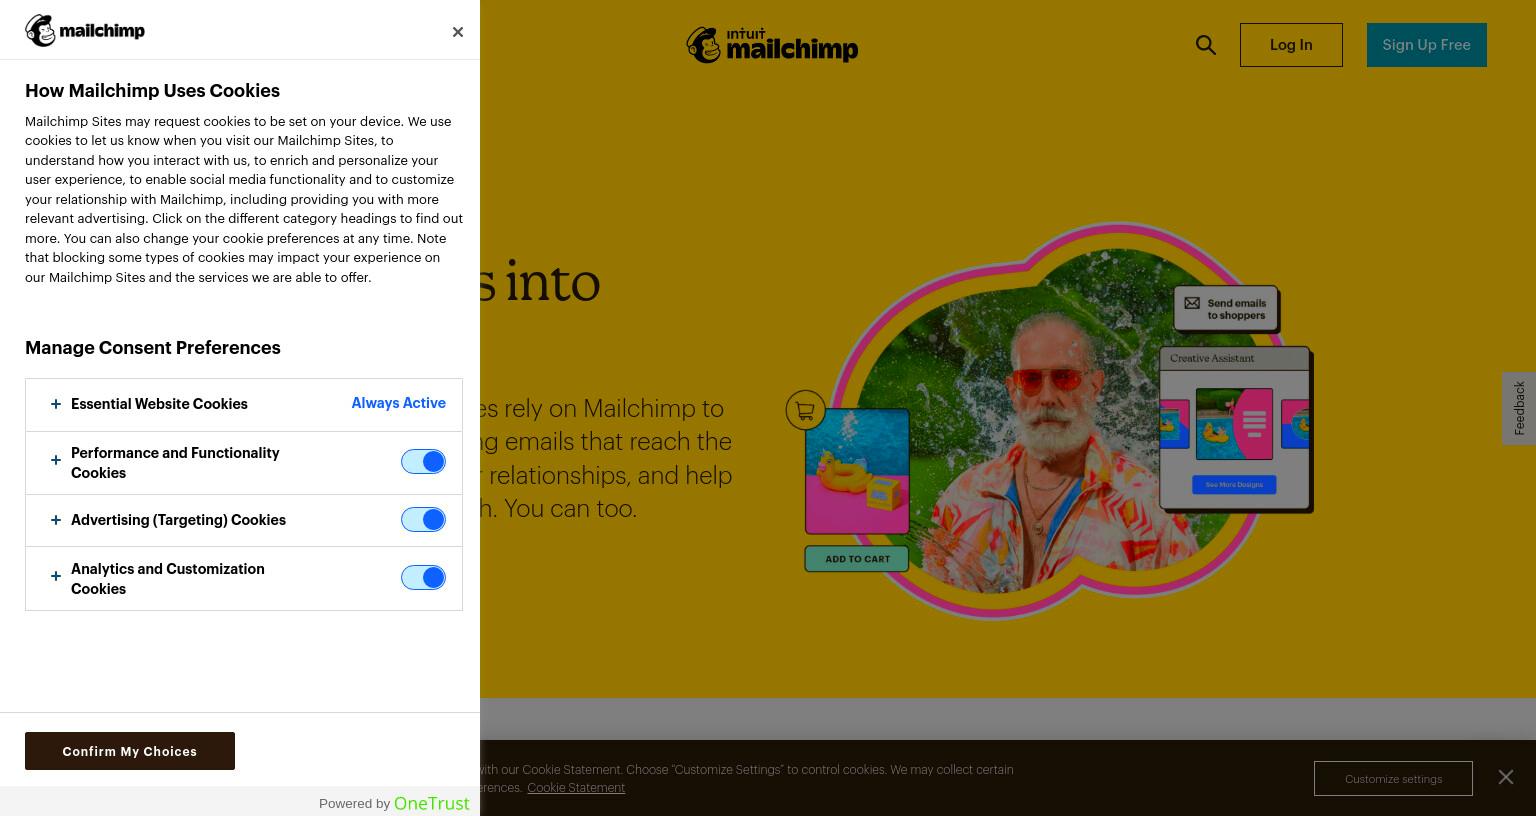The width and height of the screenshot is (1536, 816).
Task: Click Sign Up Free button
Action: (1427, 45)
